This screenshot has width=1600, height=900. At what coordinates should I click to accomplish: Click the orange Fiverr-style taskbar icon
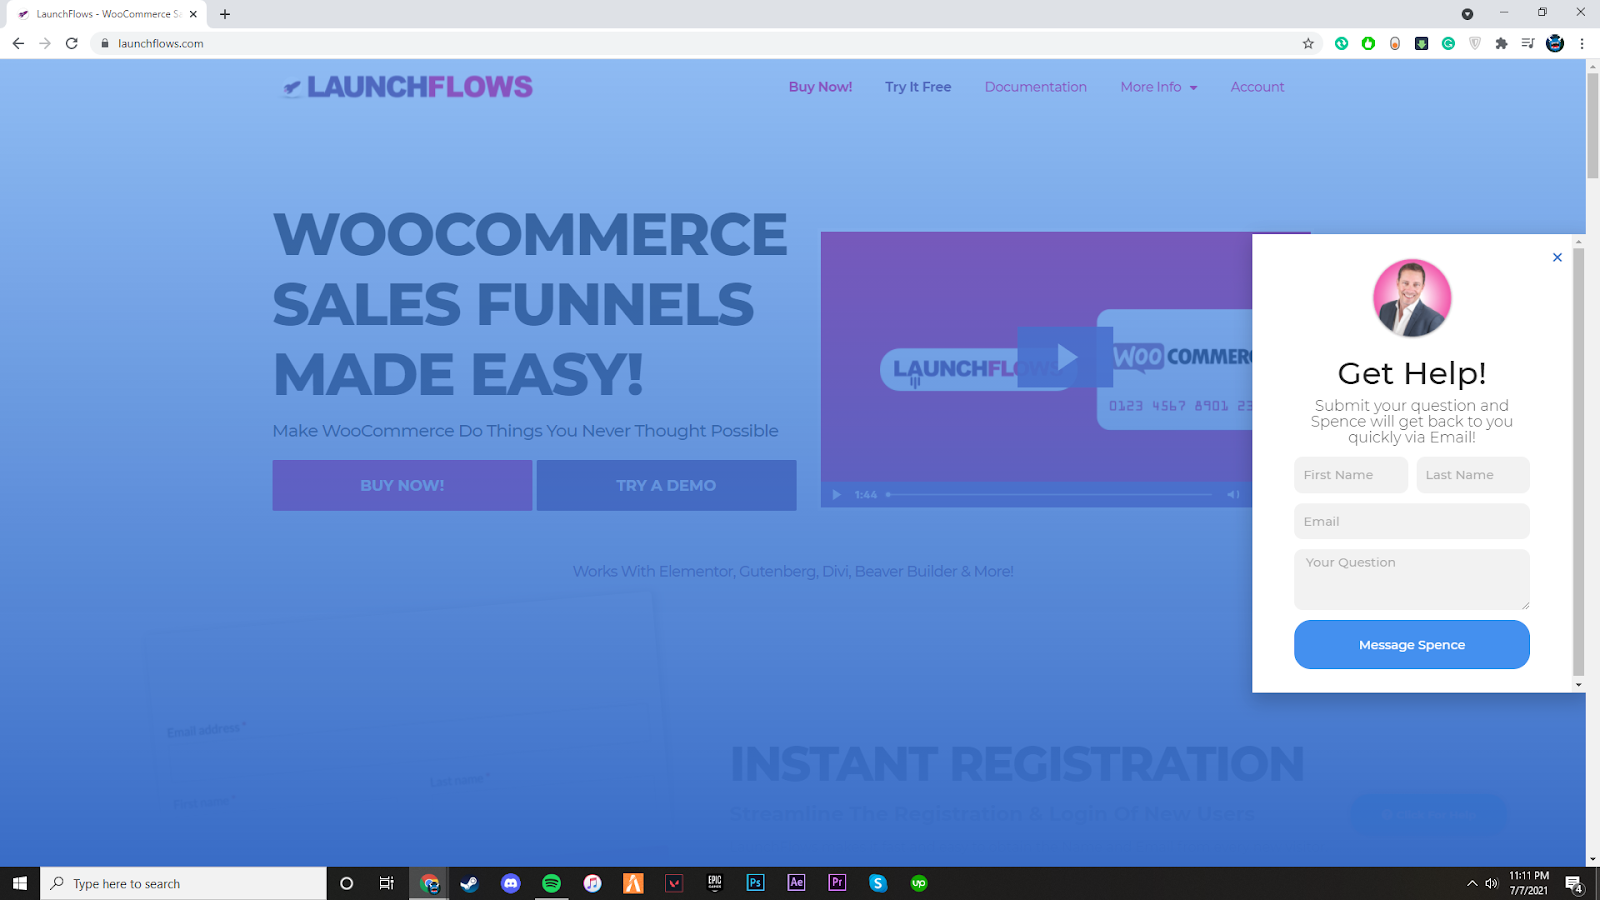pos(633,883)
